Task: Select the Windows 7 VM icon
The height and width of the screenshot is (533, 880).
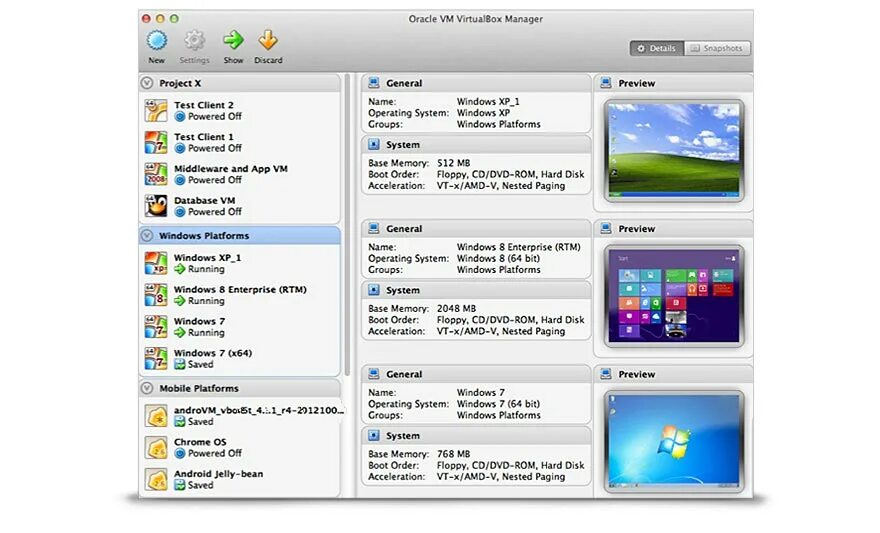Action: point(156,327)
